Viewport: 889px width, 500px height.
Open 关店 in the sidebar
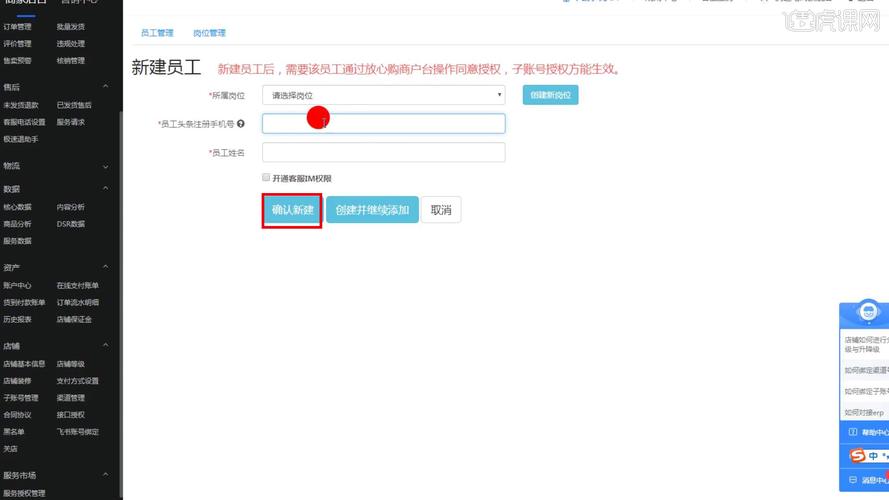(x=11, y=449)
